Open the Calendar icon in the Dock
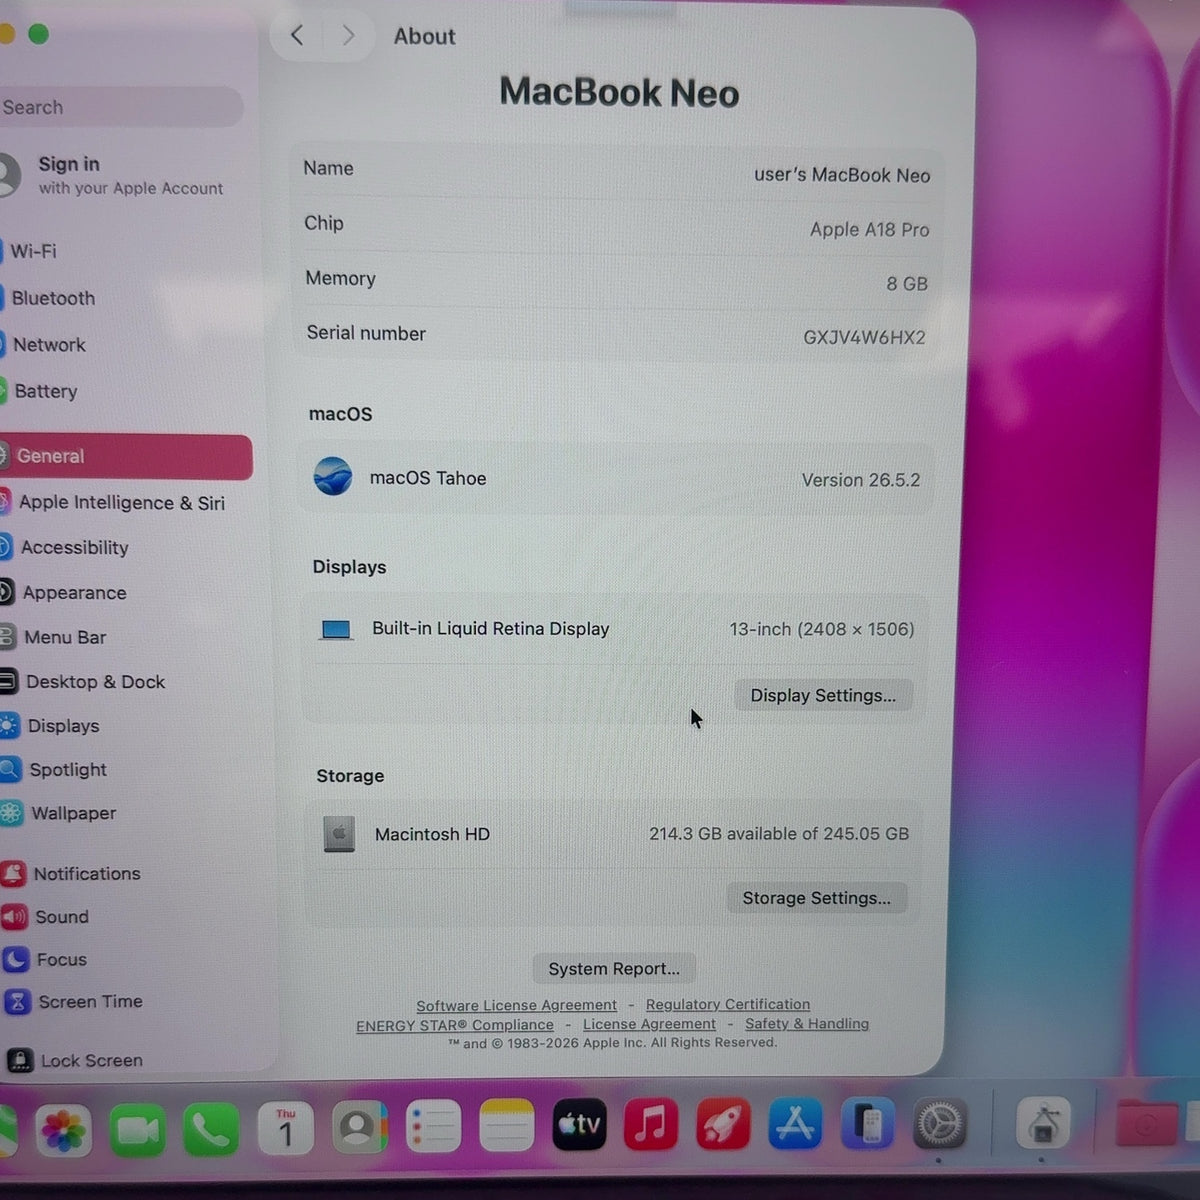The height and width of the screenshot is (1200, 1200). coord(286,1129)
